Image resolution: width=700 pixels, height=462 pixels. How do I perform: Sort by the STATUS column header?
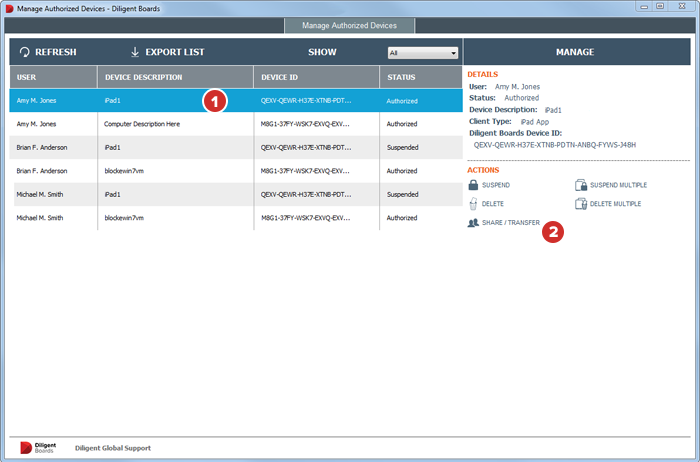[x=421, y=77]
